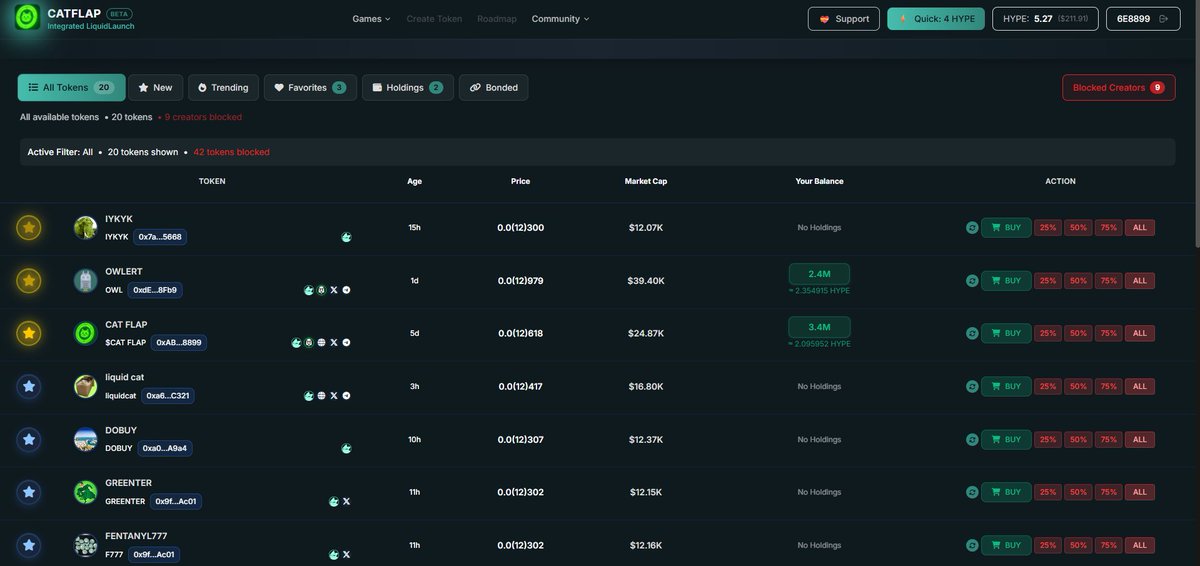The width and height of the screenshot is (1200, 566).
Task: Click DOBUY's LiquidLaunch icon
Action: point(346,449)
